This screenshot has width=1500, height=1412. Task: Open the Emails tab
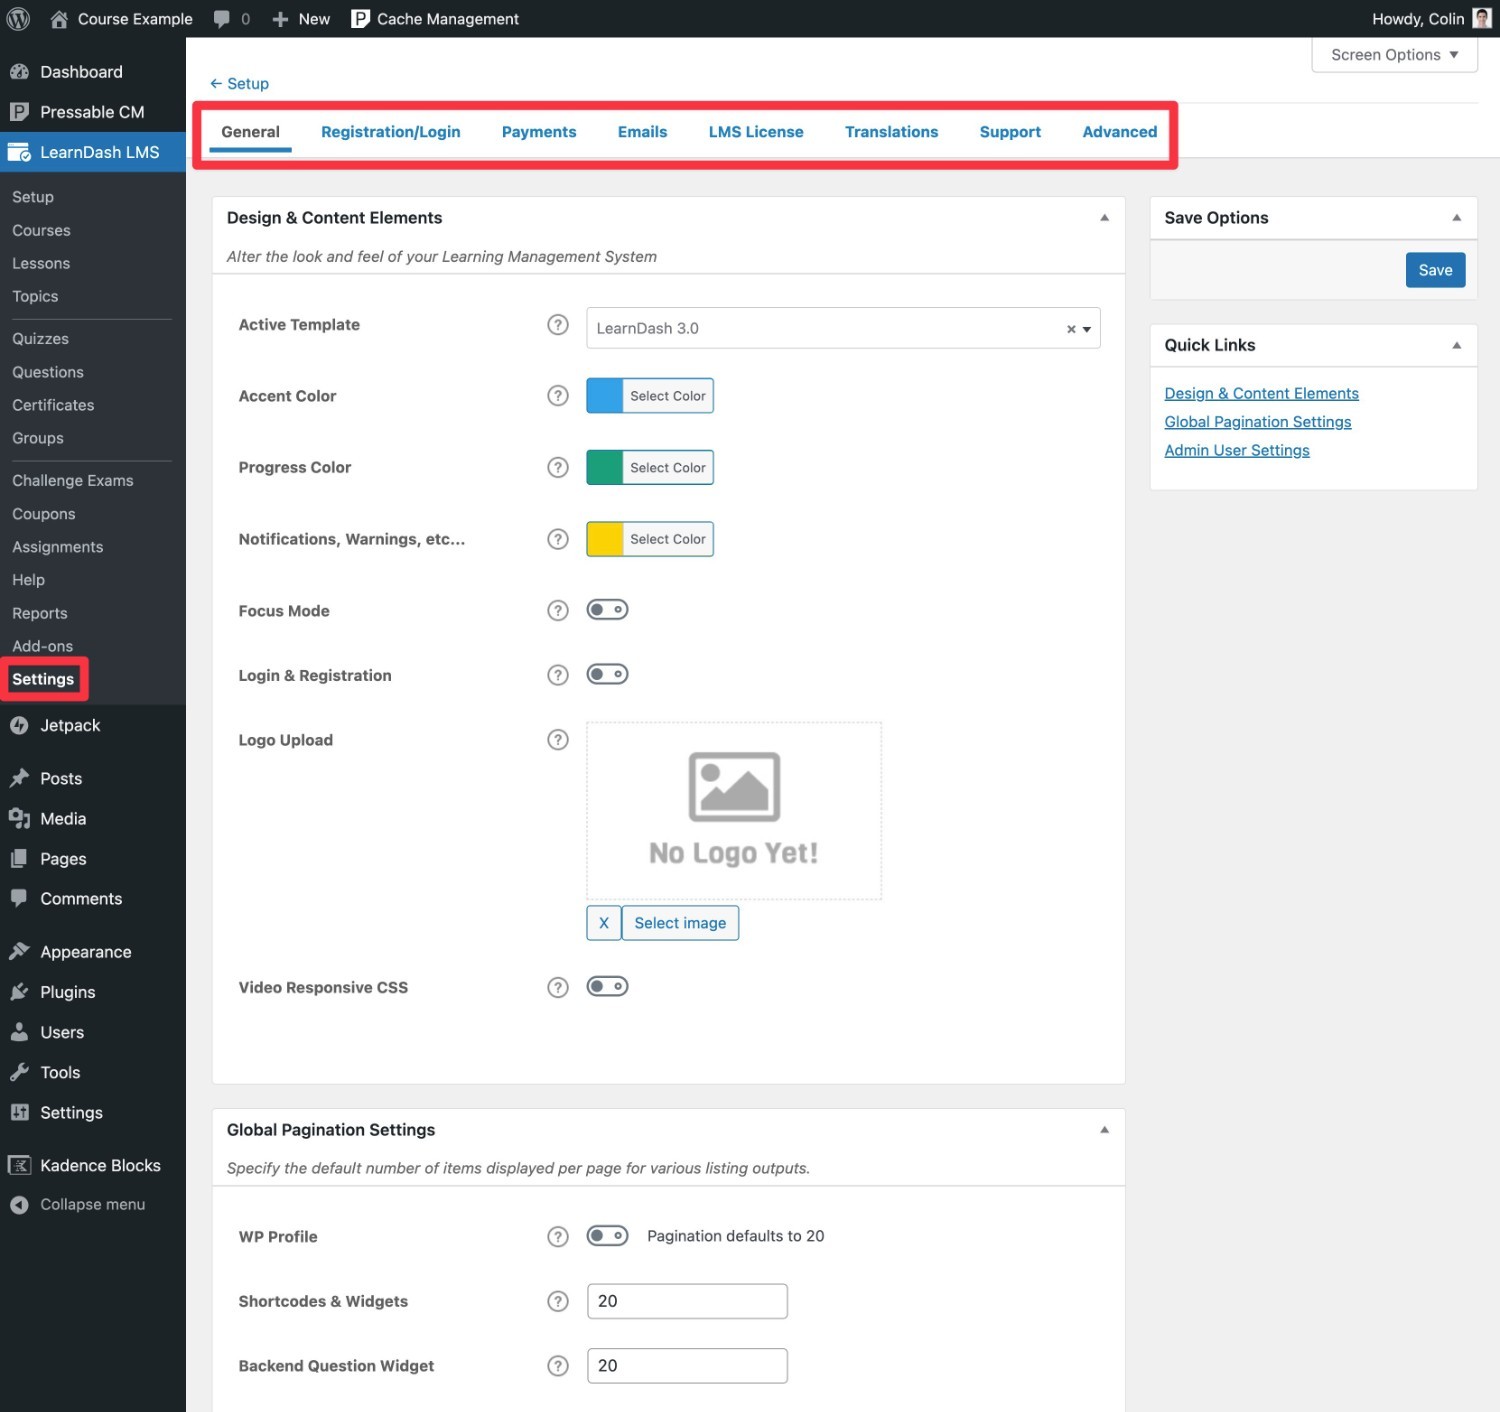coord(642,132)
